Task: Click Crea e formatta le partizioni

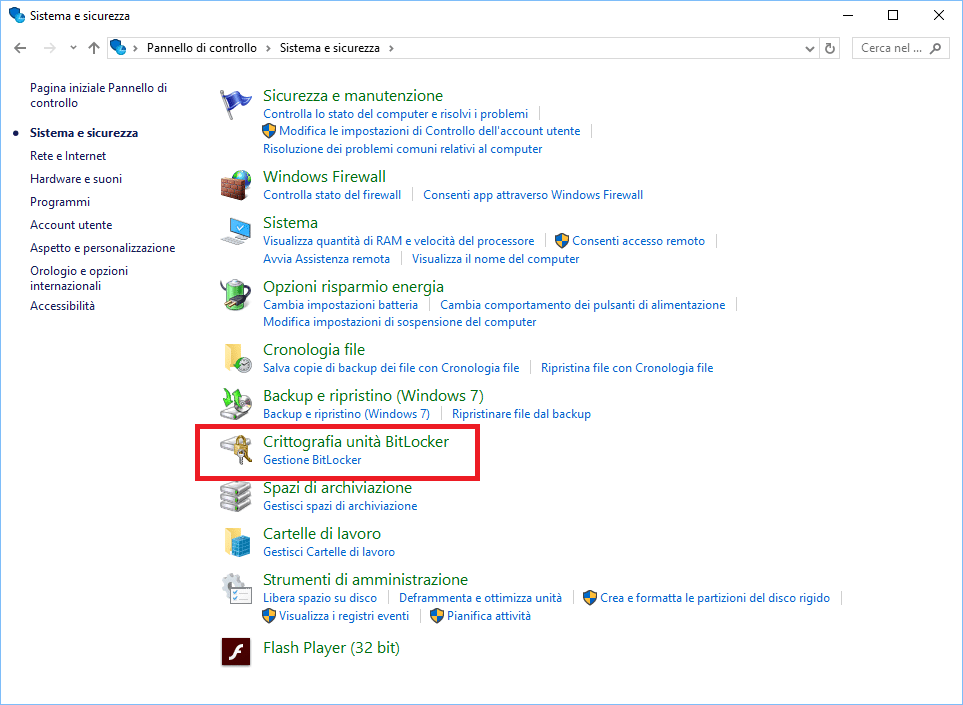Action: coord(715,598)
